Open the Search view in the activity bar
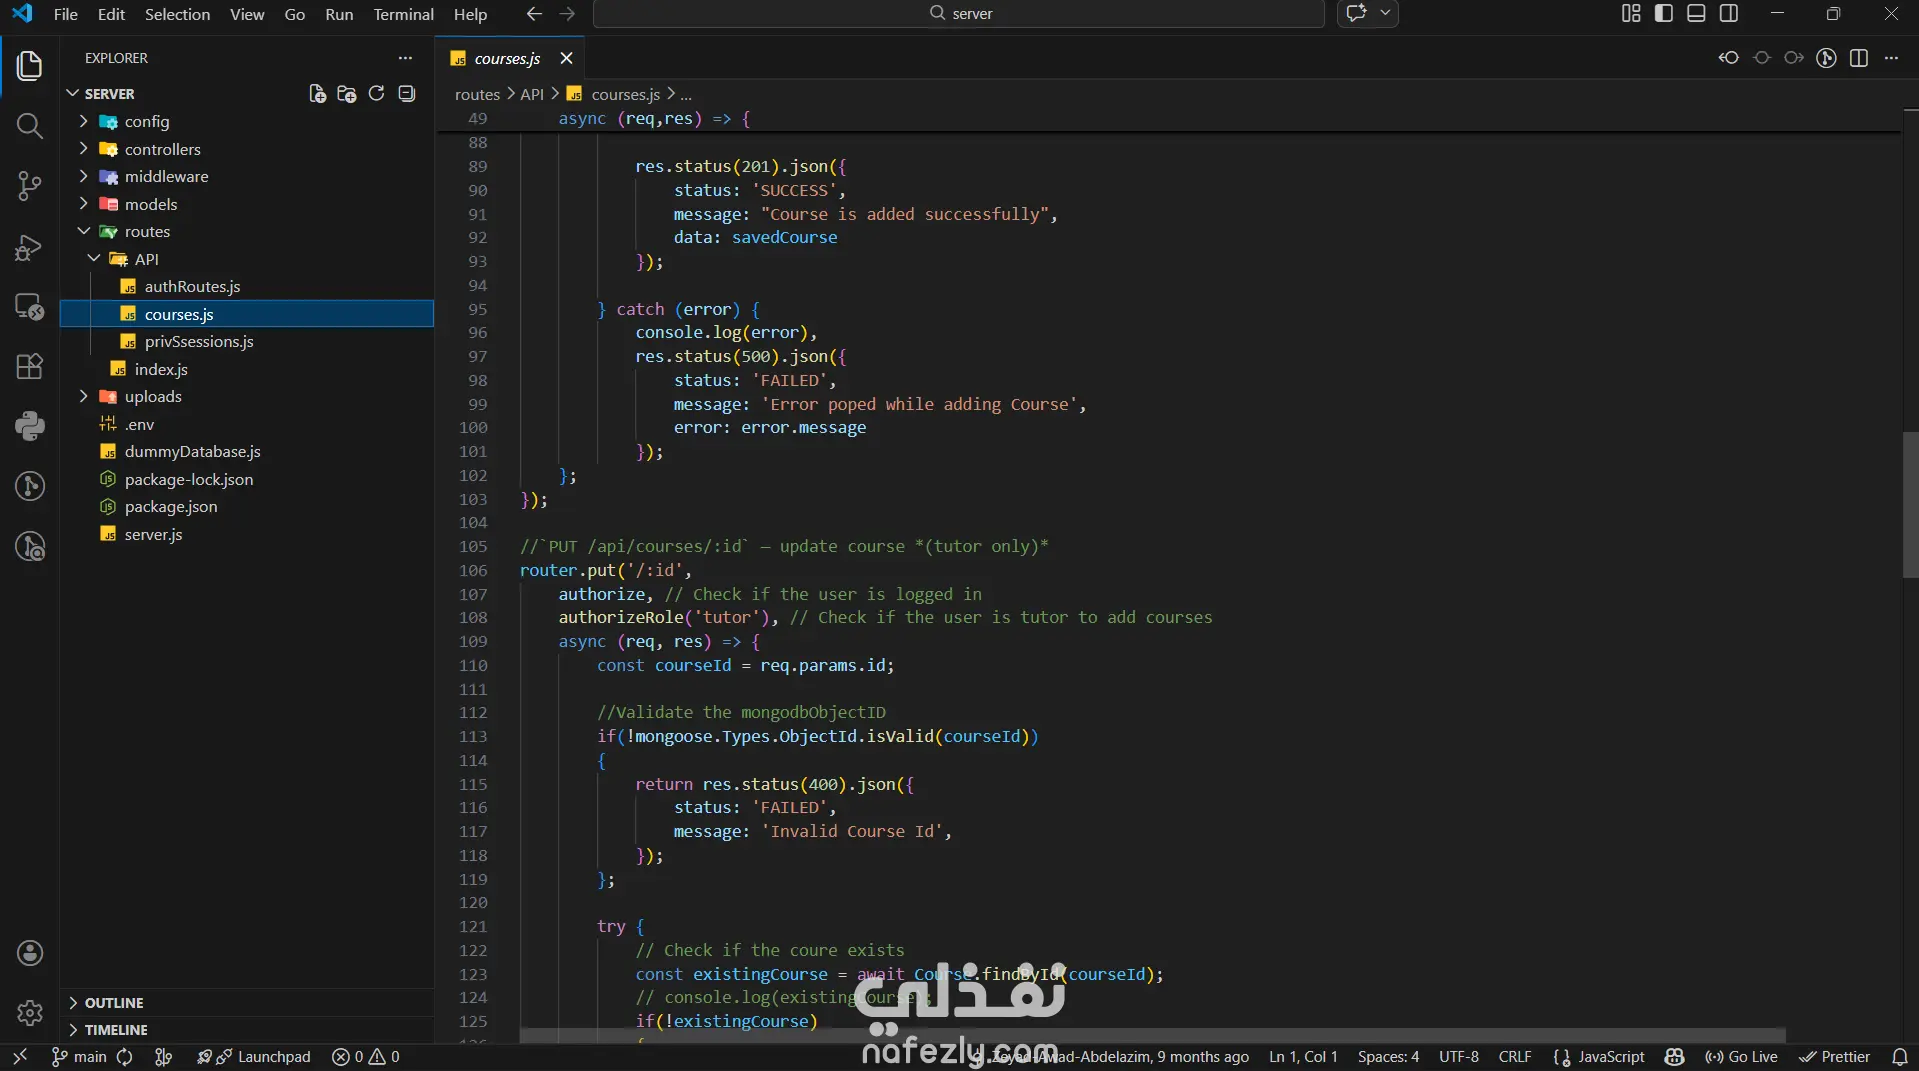This screenshot has width=1919, height=1071. pos(30,126)
